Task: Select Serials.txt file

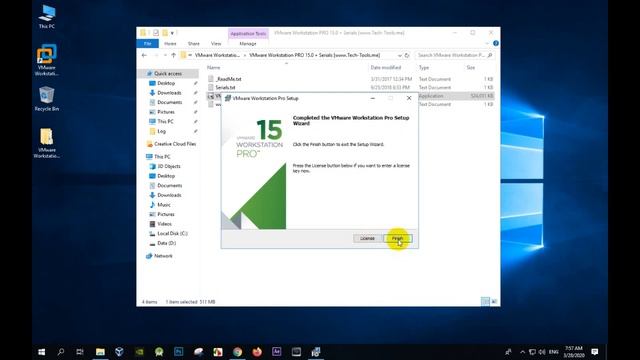Action: coord(225,87)
